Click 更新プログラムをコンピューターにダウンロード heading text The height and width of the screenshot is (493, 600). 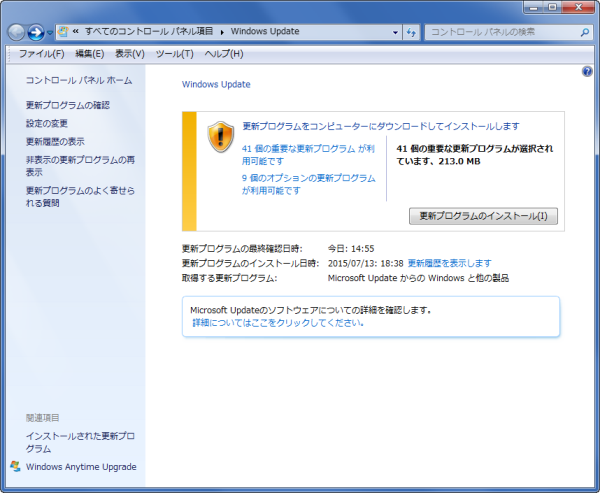pos(381,126)
